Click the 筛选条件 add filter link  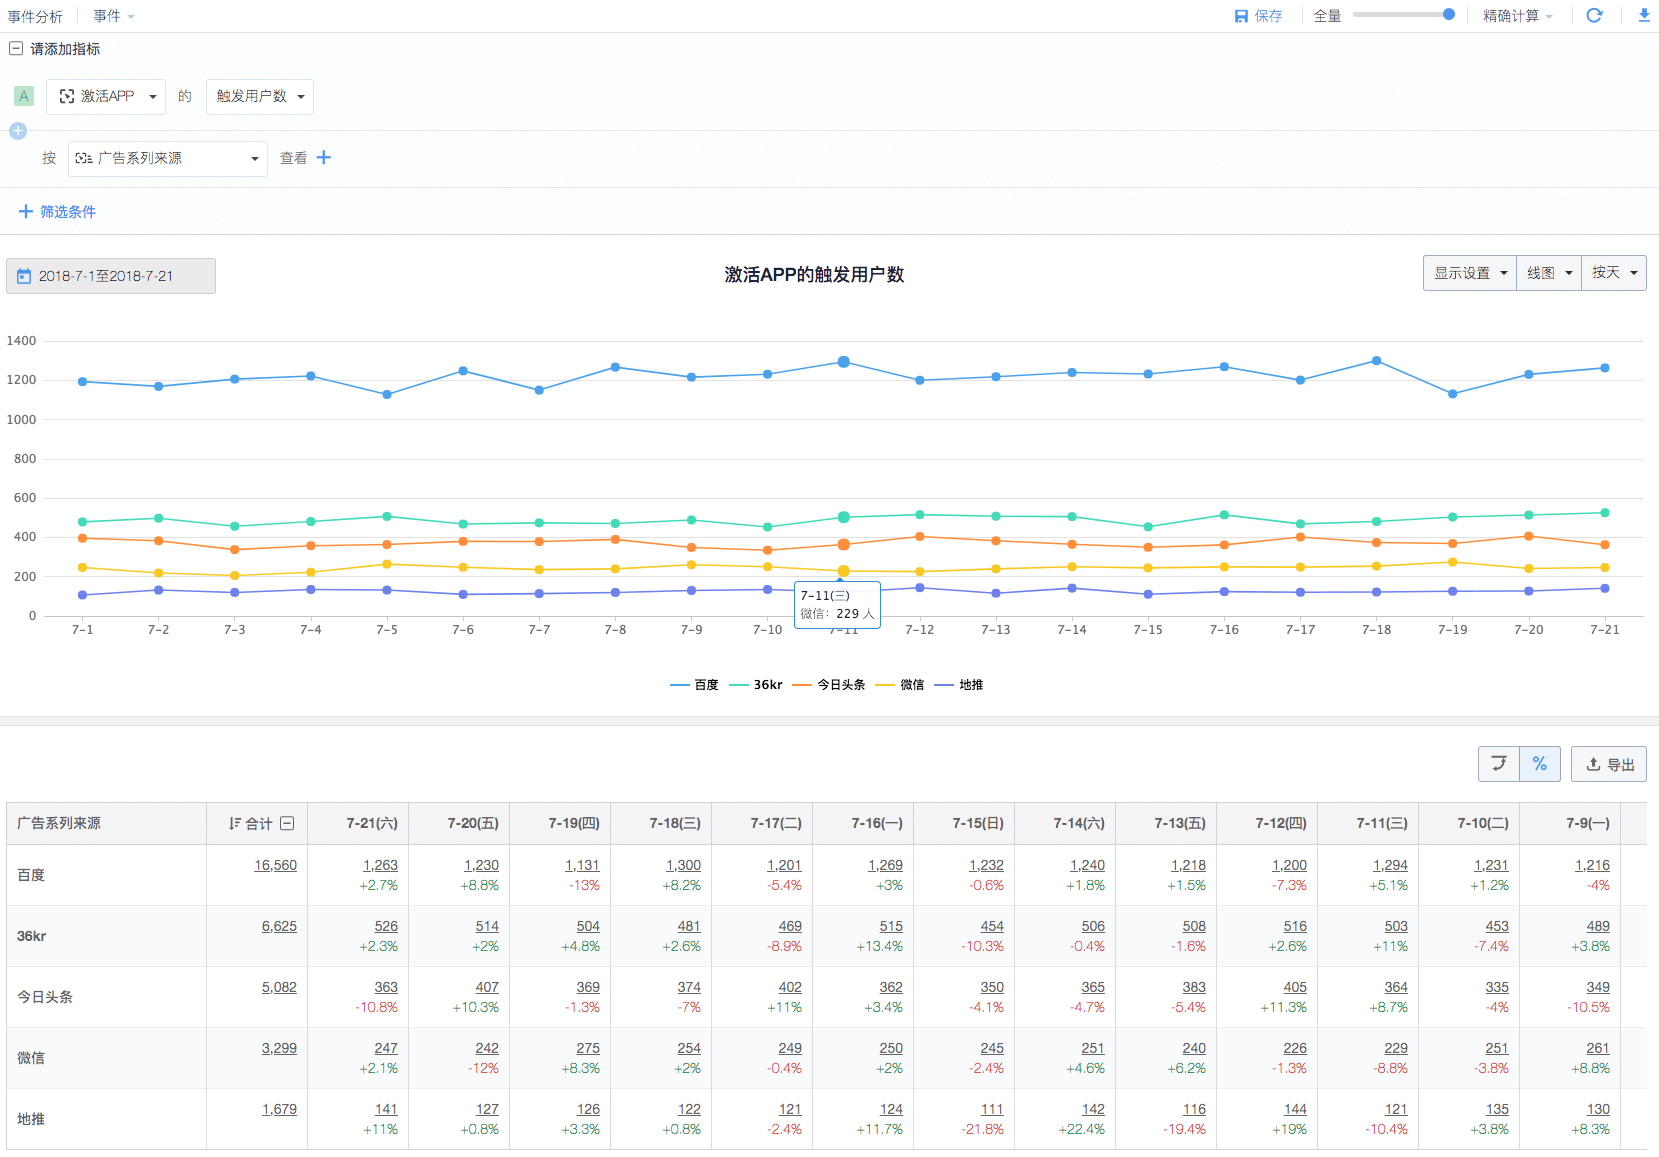pos(58,211)
